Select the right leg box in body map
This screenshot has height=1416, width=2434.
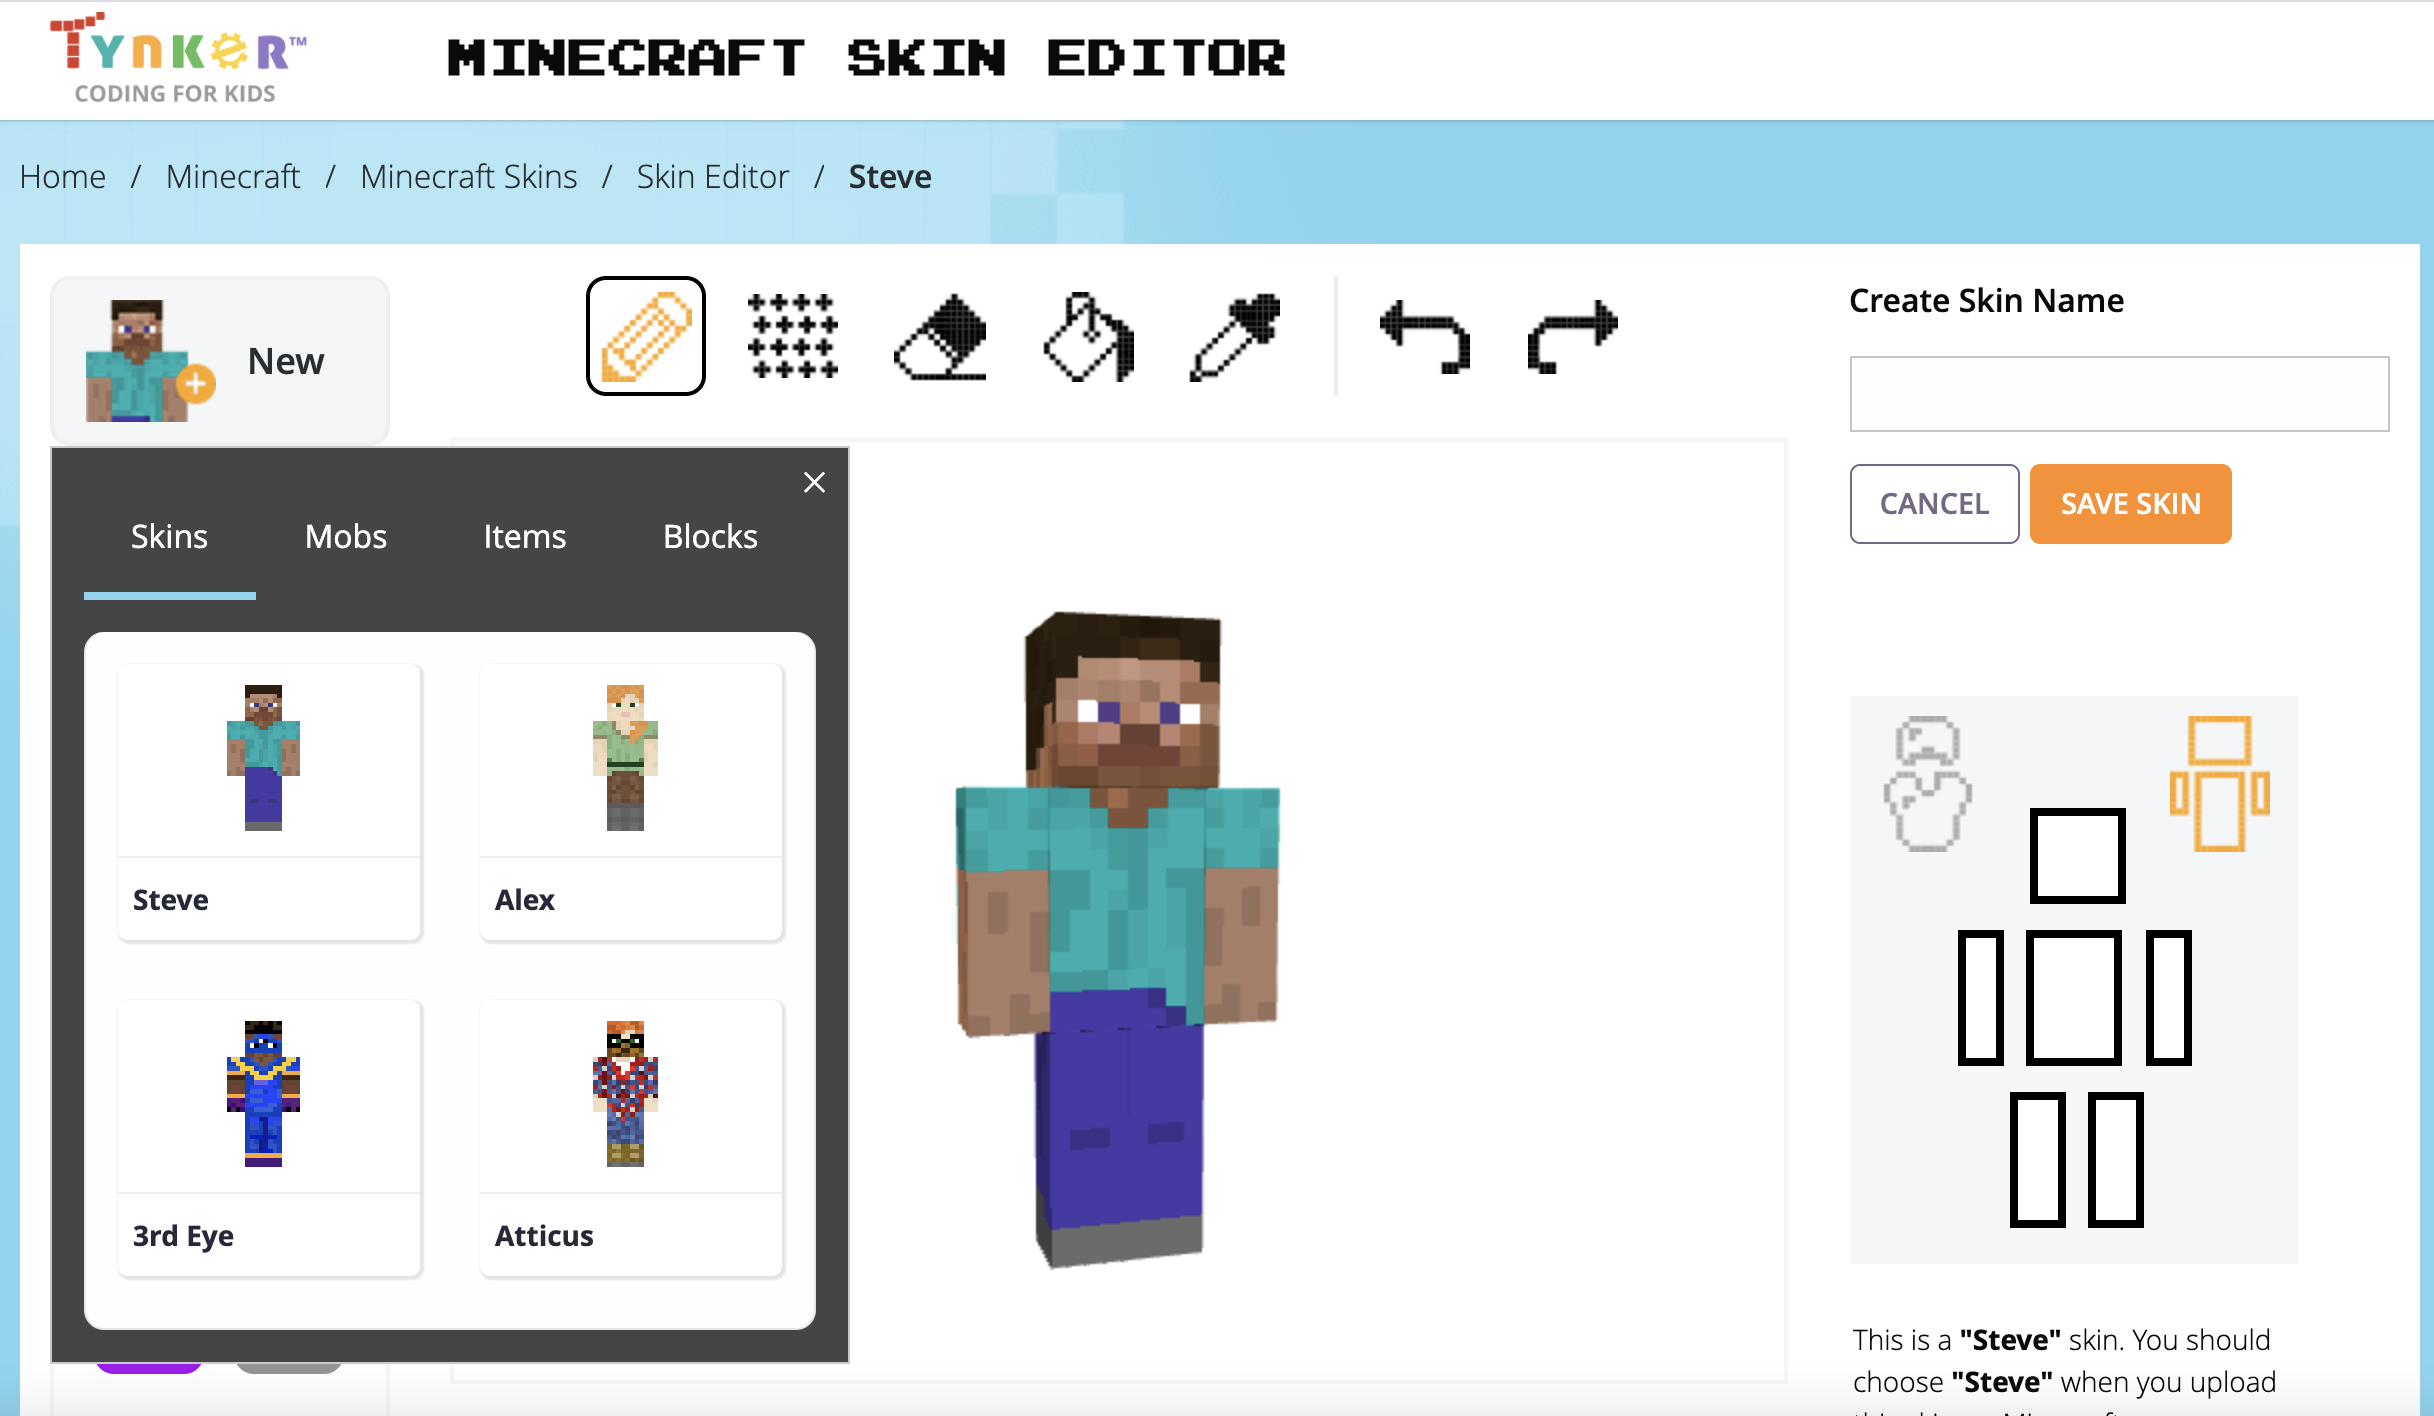[2116, 1159]
